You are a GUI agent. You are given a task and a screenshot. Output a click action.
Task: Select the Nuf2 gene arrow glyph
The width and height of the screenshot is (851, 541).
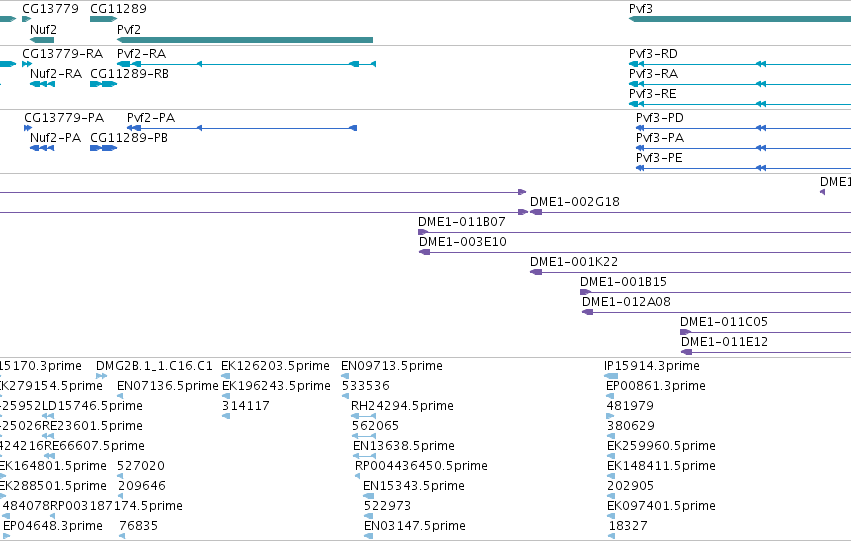[42, 40]
